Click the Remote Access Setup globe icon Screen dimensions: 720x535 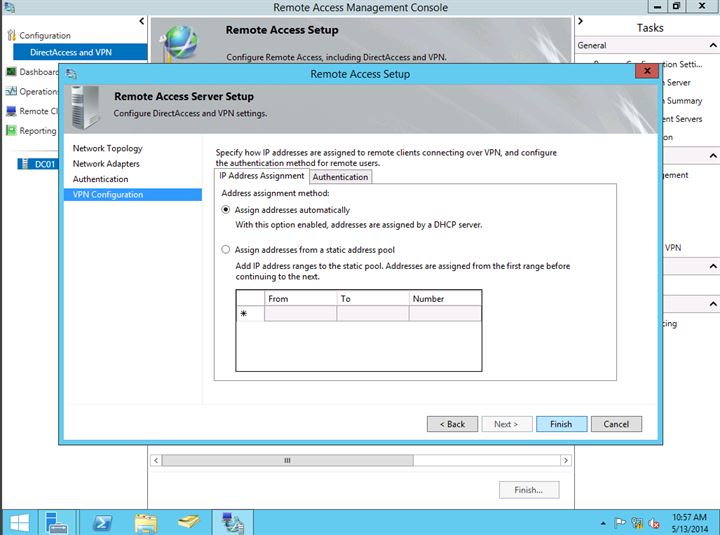181,42
